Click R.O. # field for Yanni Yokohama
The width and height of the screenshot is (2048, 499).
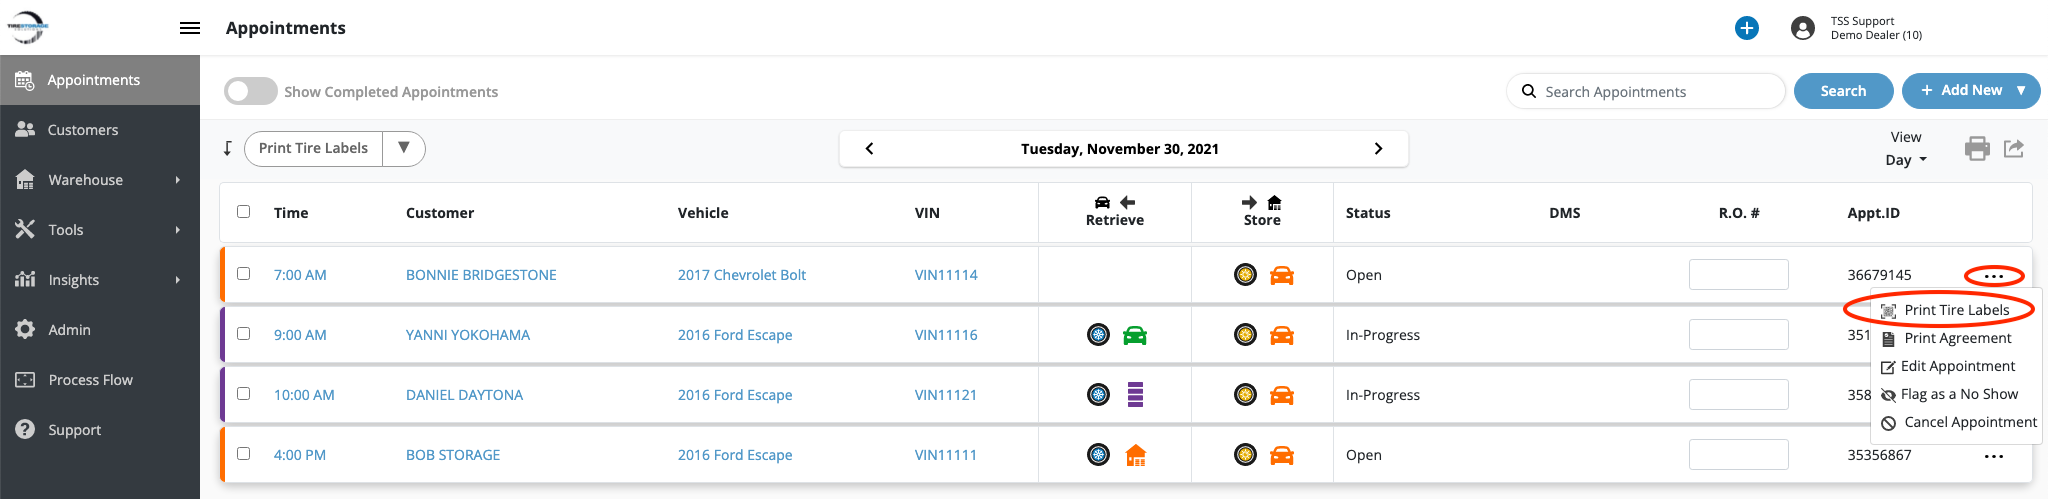tap(1739, 334)
